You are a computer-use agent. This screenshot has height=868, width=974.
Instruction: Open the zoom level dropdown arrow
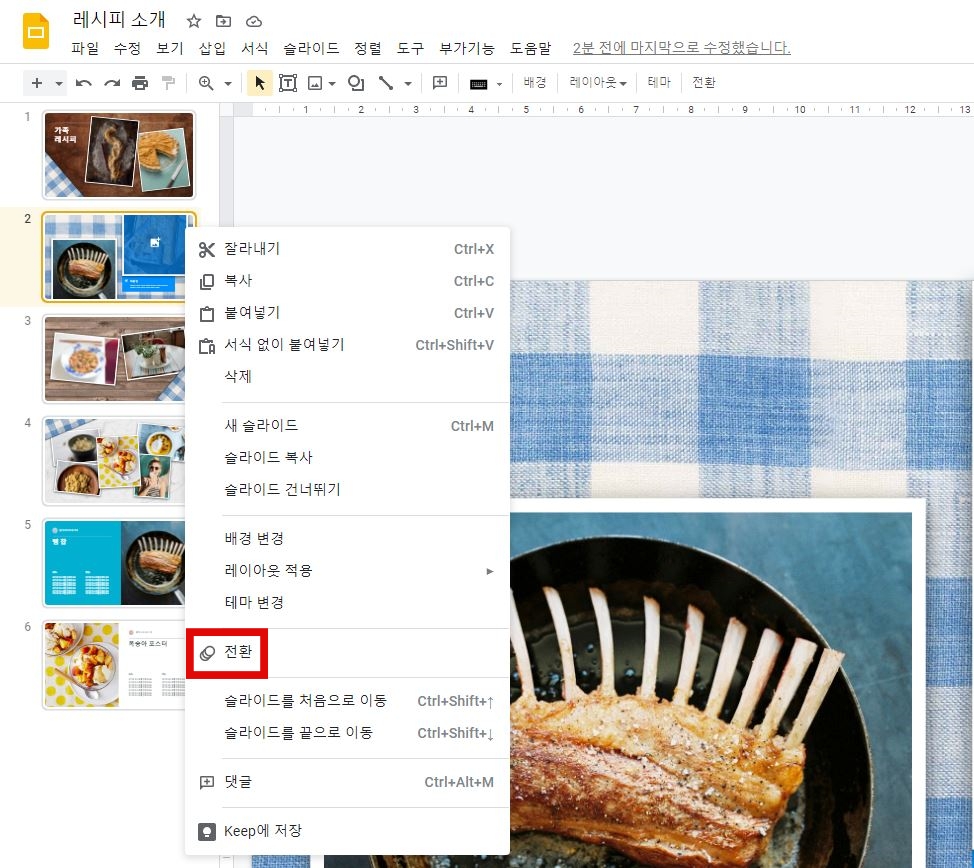pos(228,83)
